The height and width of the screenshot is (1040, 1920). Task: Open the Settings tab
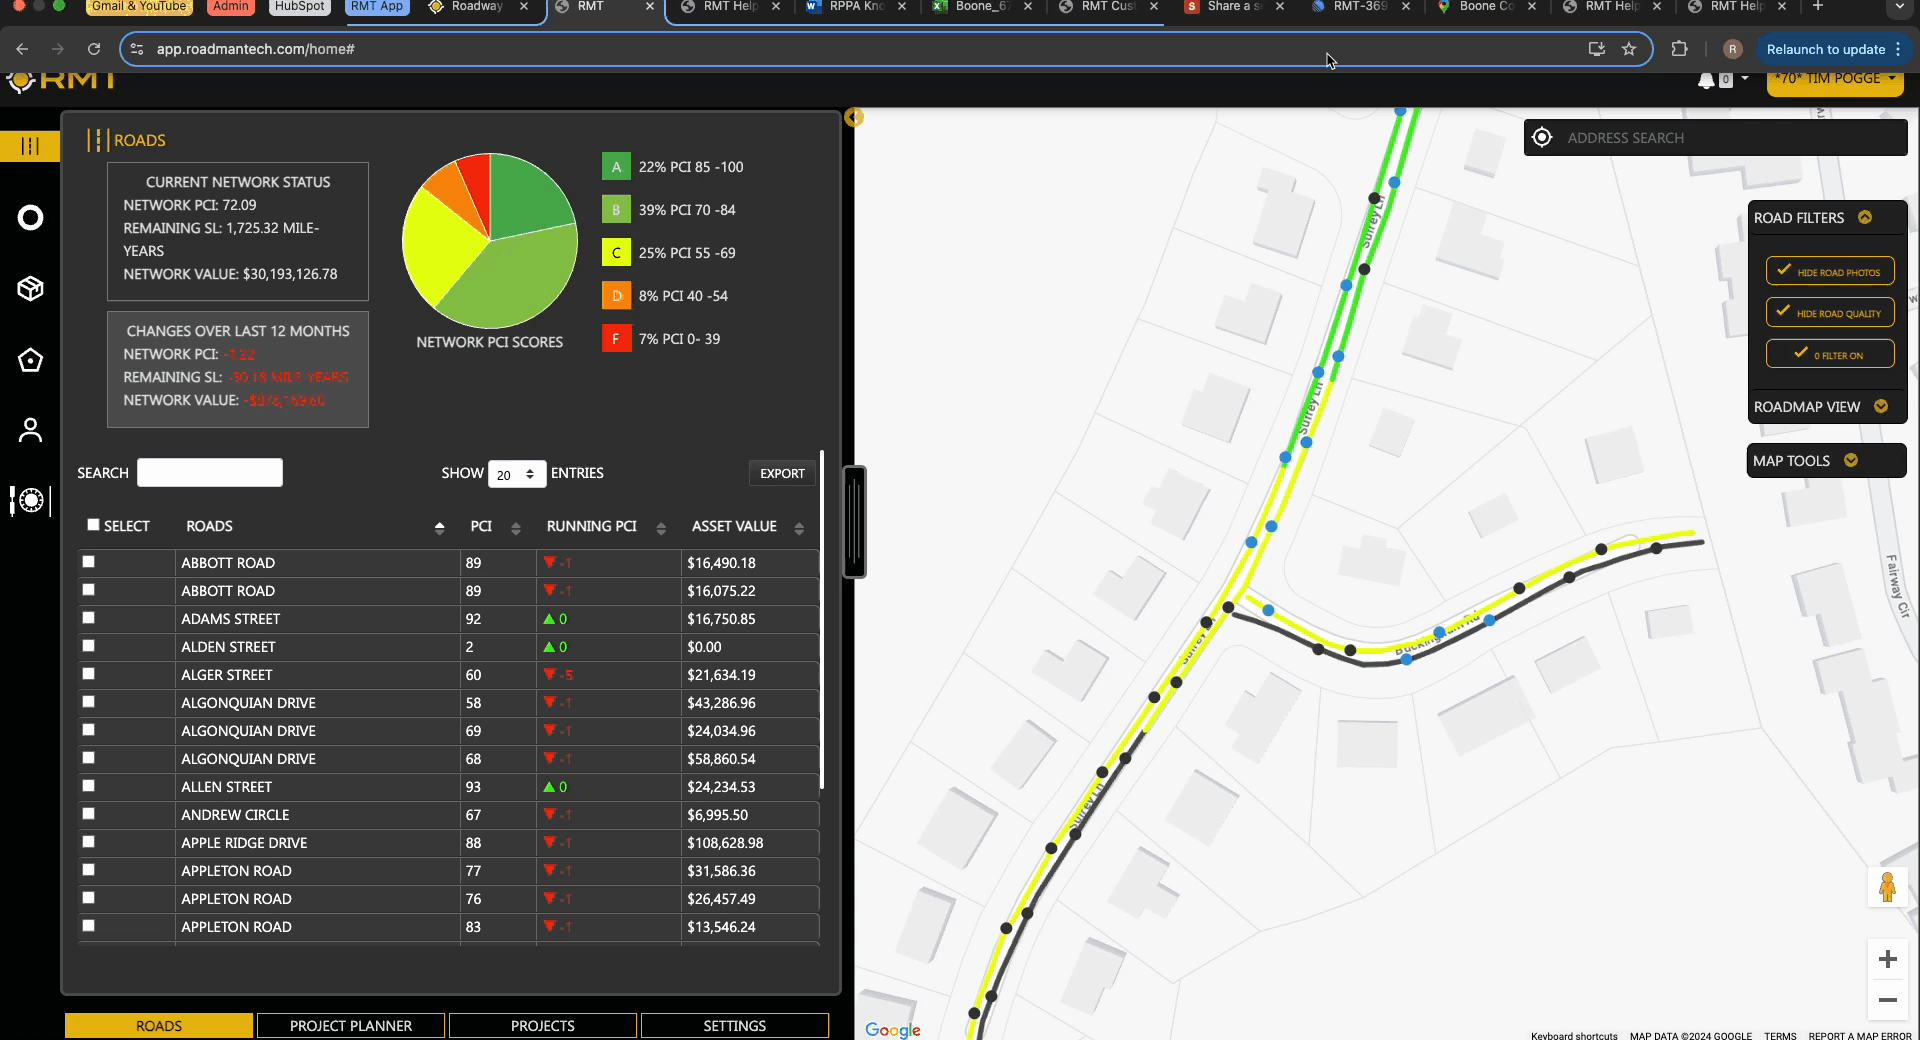[x=734, y=1026]
